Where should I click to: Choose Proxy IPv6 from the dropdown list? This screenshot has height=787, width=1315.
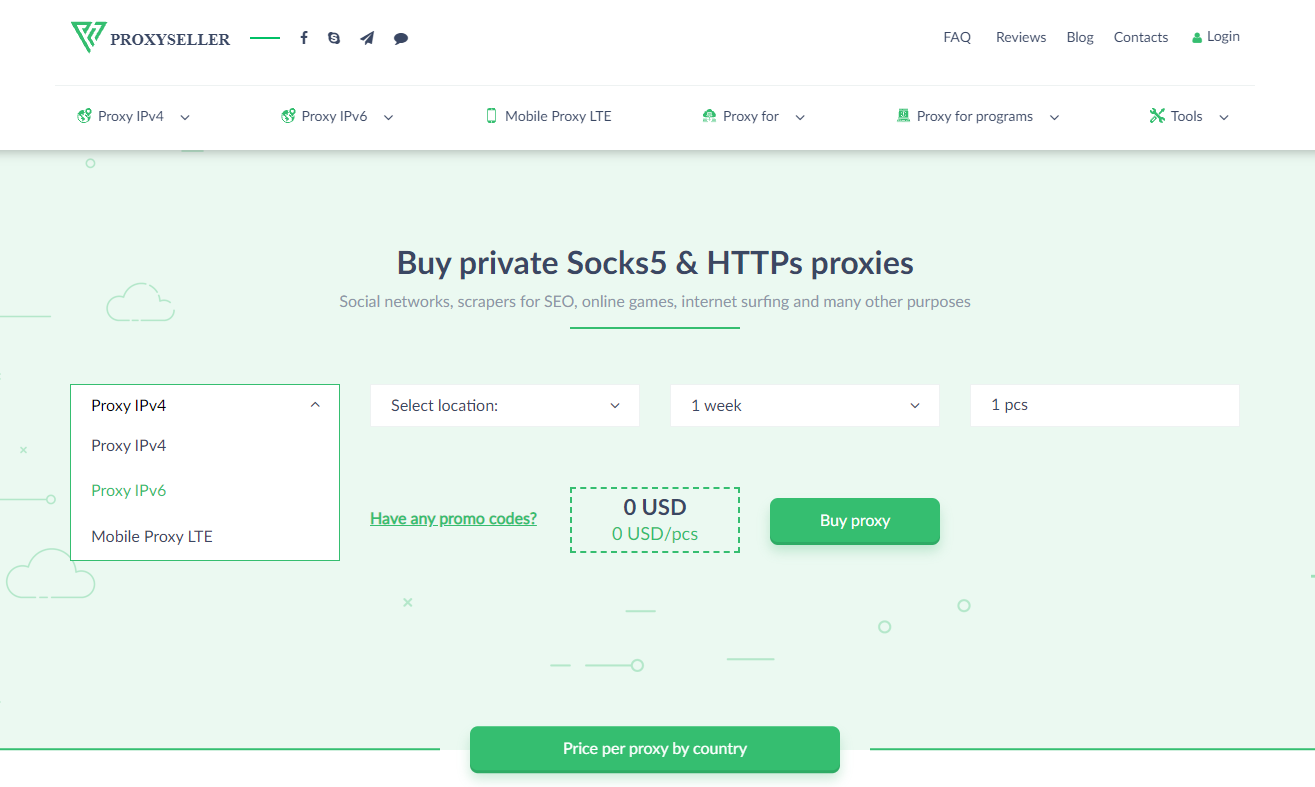tap(129, 490)
